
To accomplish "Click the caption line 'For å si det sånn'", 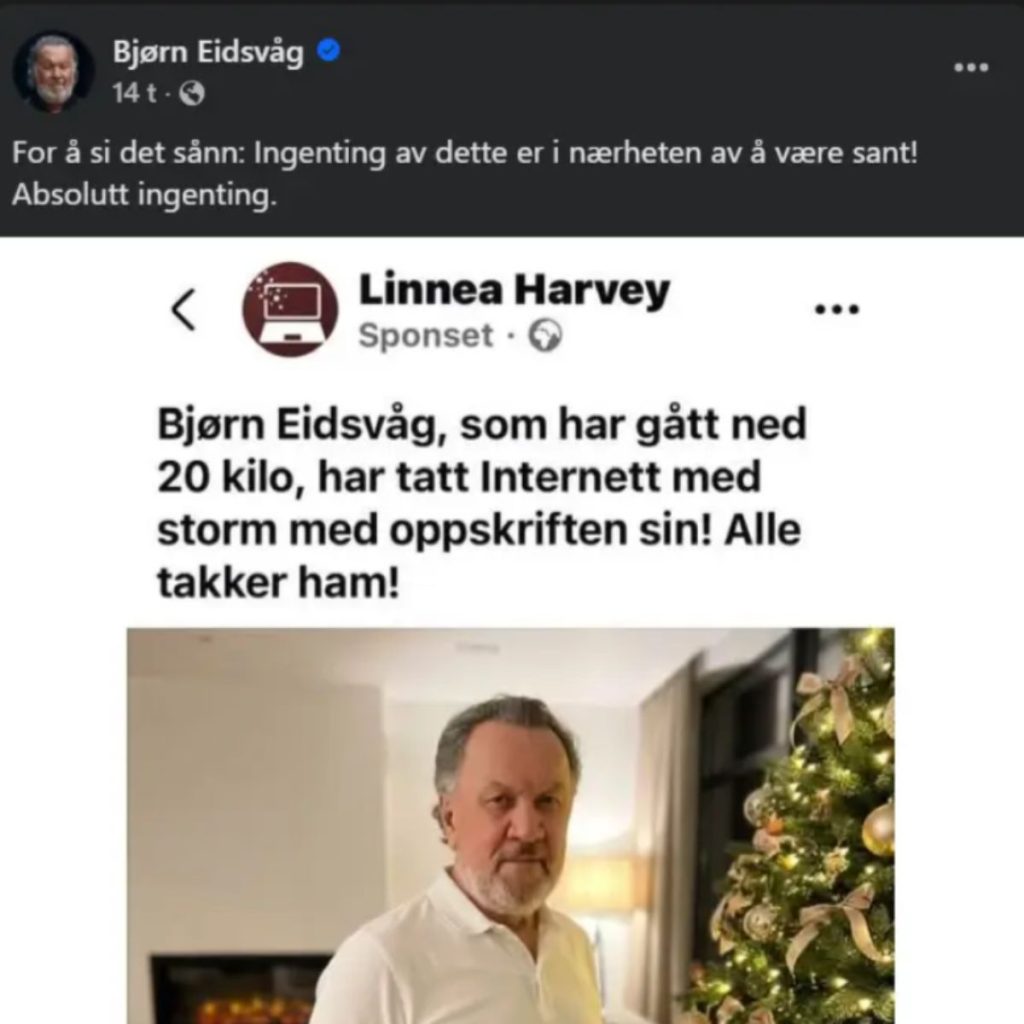I will [x=465, y=153].
